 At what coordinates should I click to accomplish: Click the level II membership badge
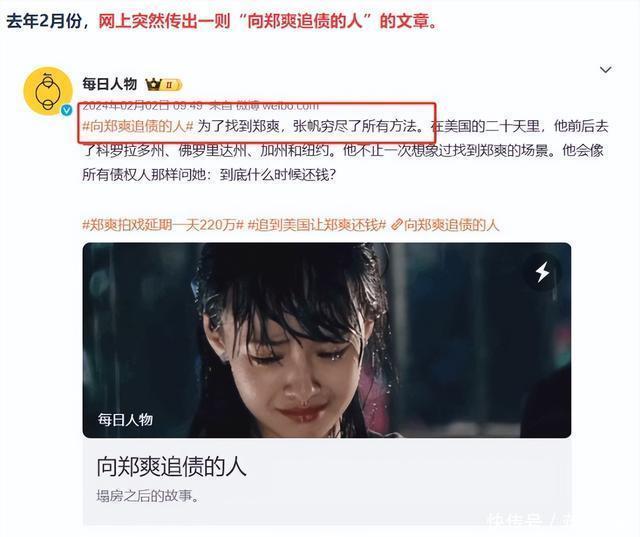[171, 85]
